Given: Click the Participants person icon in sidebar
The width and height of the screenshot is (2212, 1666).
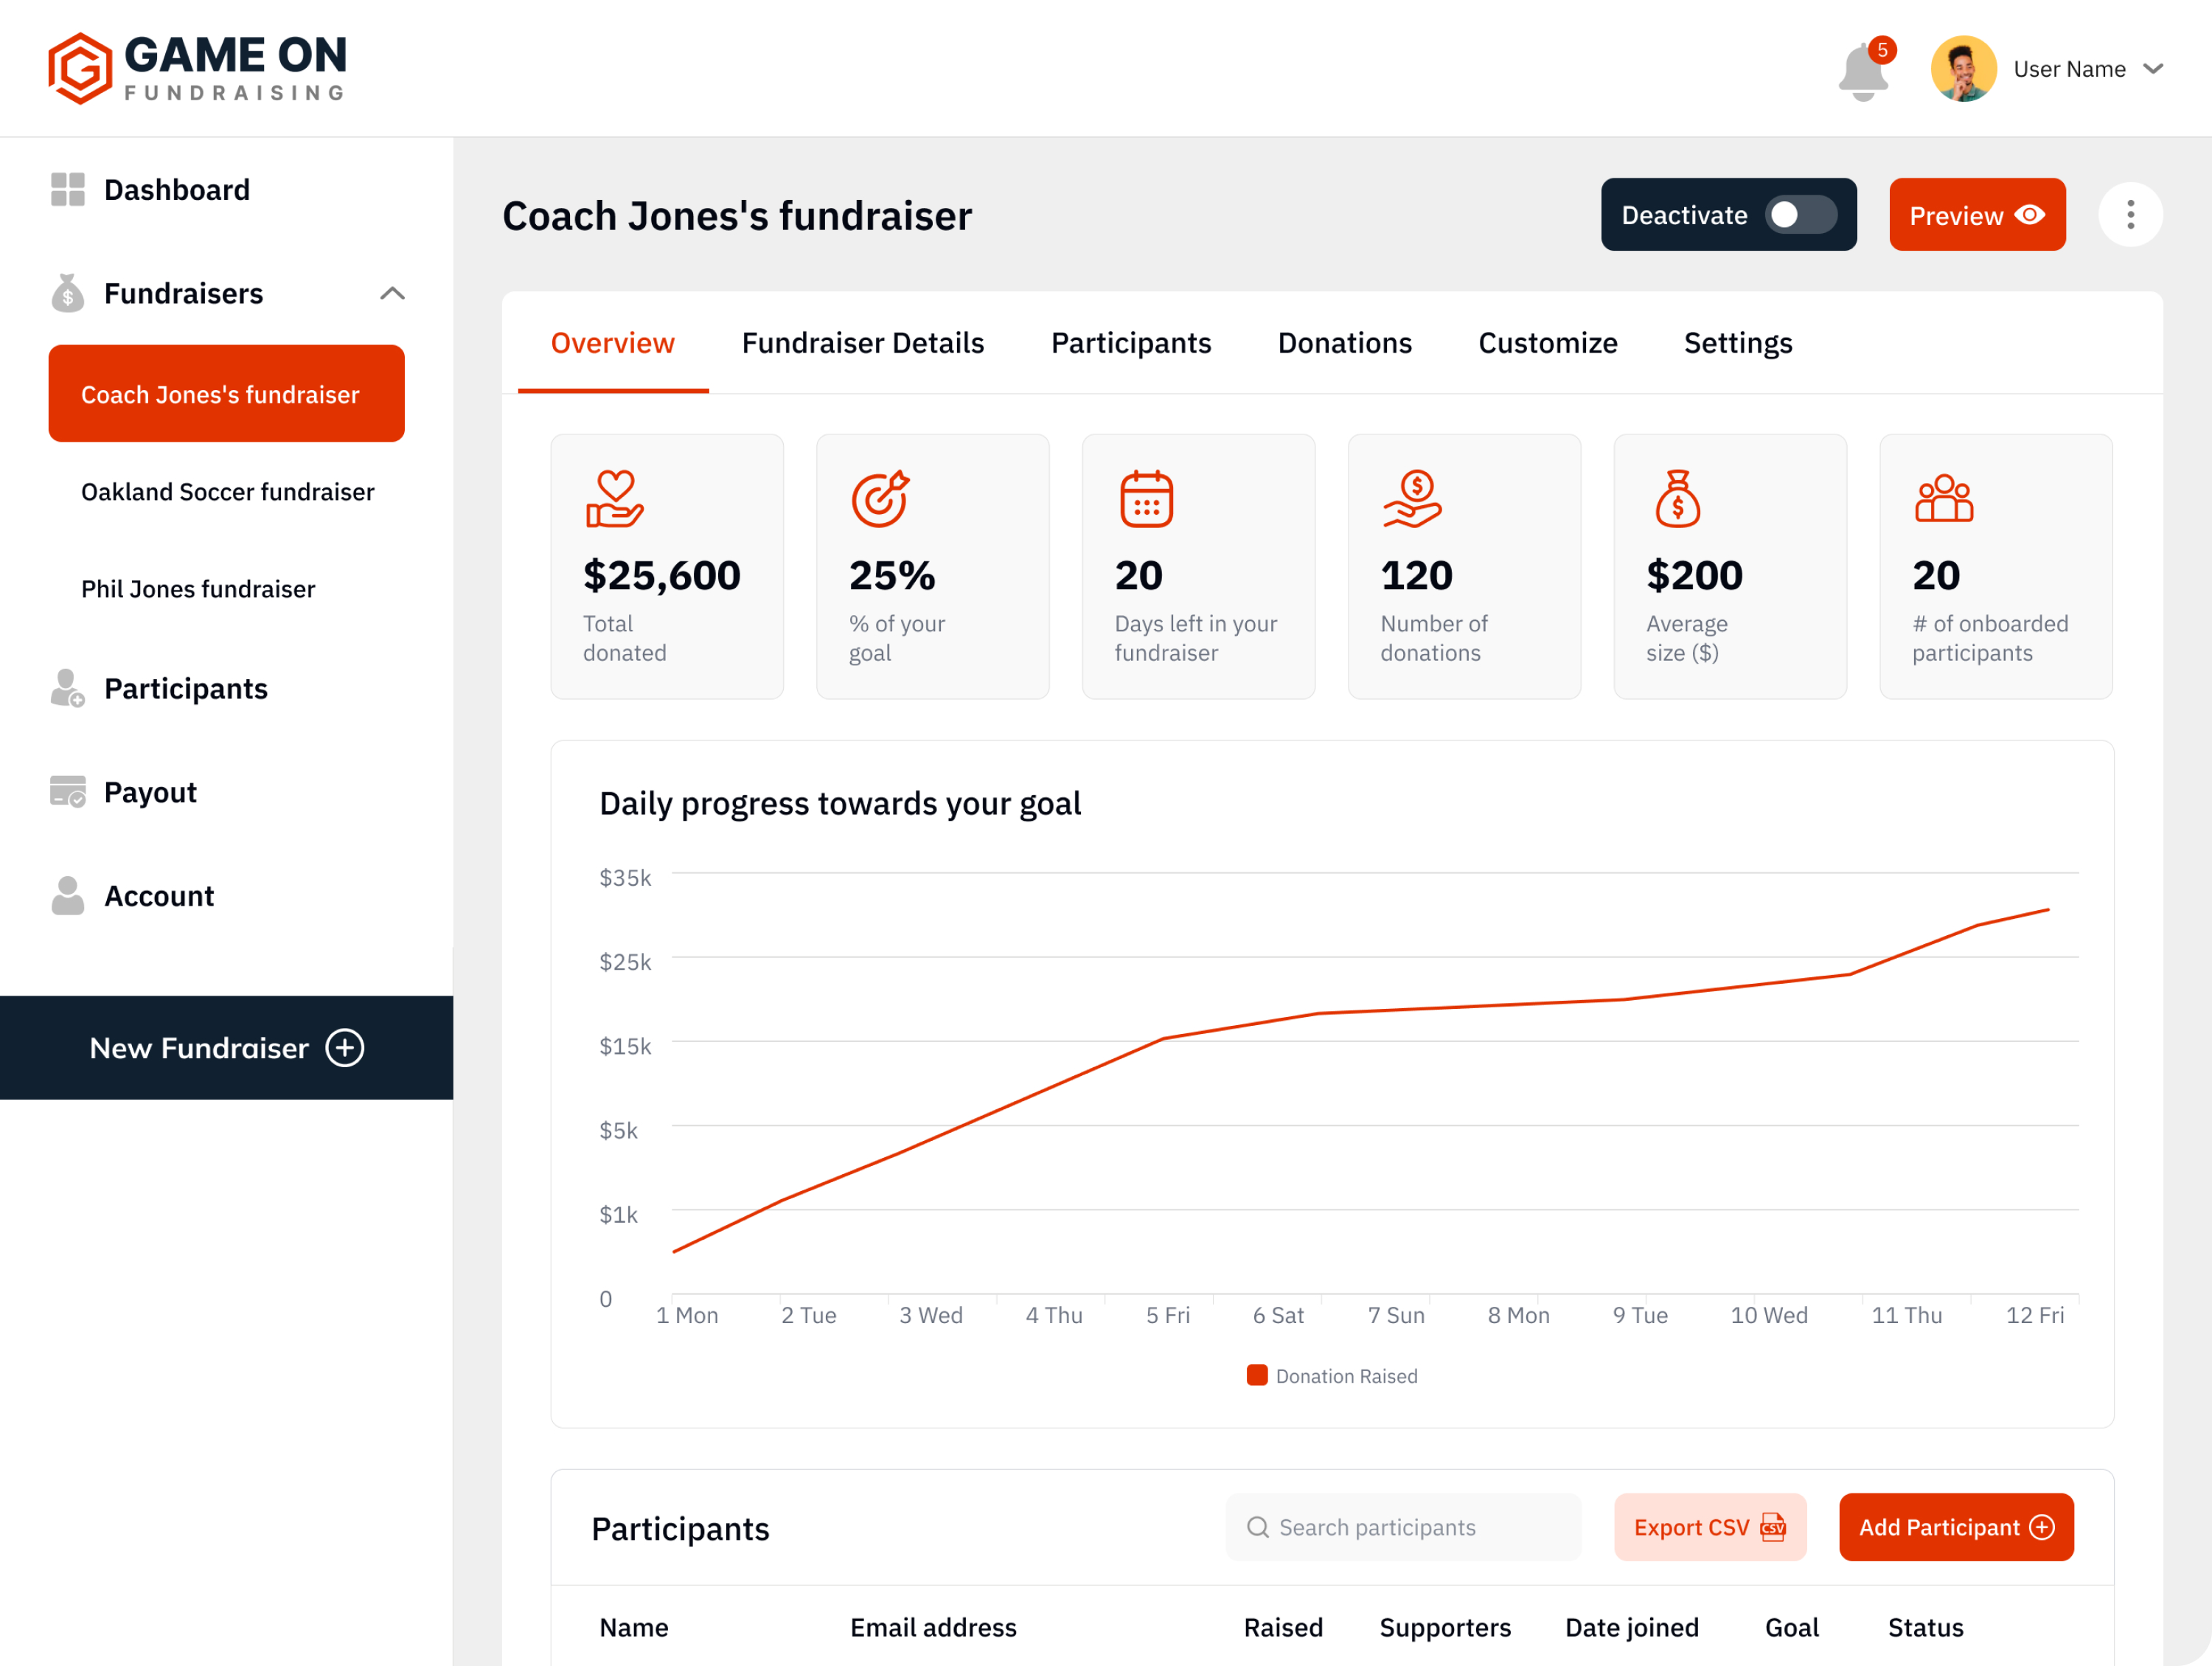Looking at the screenshot, I should pos(67,688).
